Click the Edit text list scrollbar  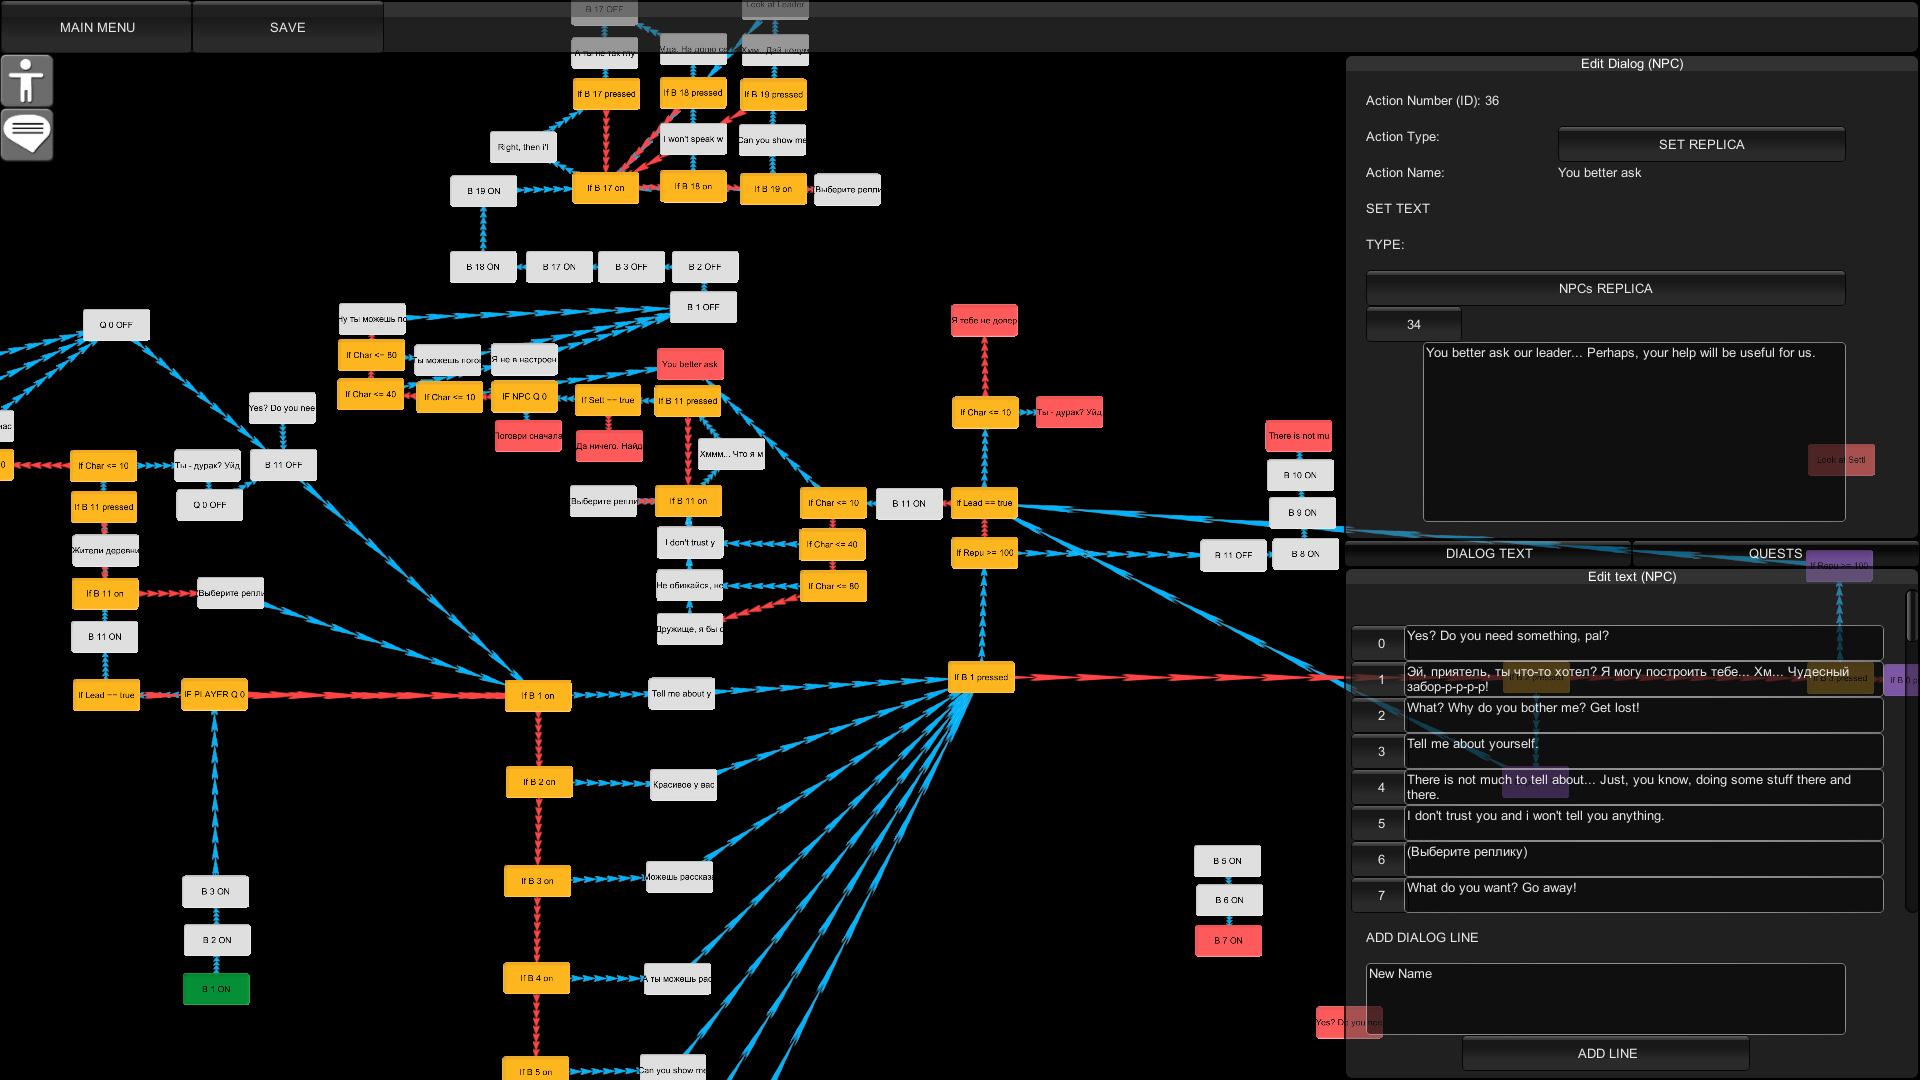coord(1911,616)
